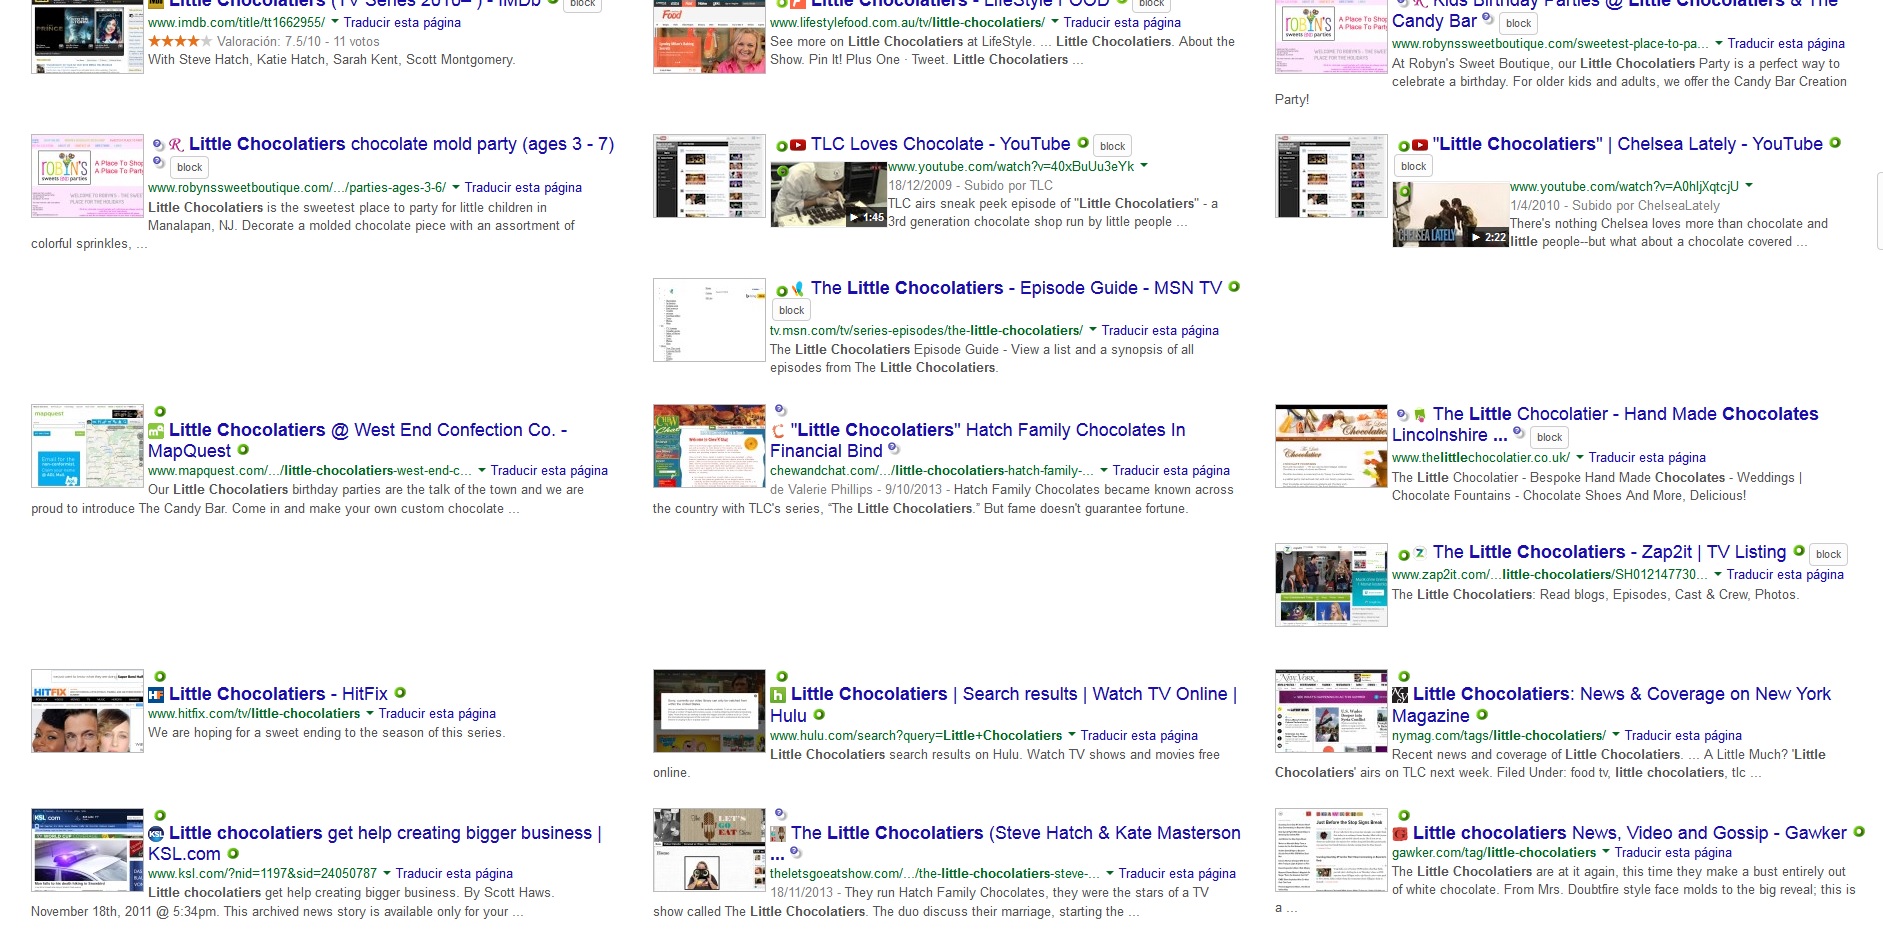Click the HitFix favicon beside Little Chocolatiers - HitFix
Screen dimensions: 1883x940
click(156, 695)
